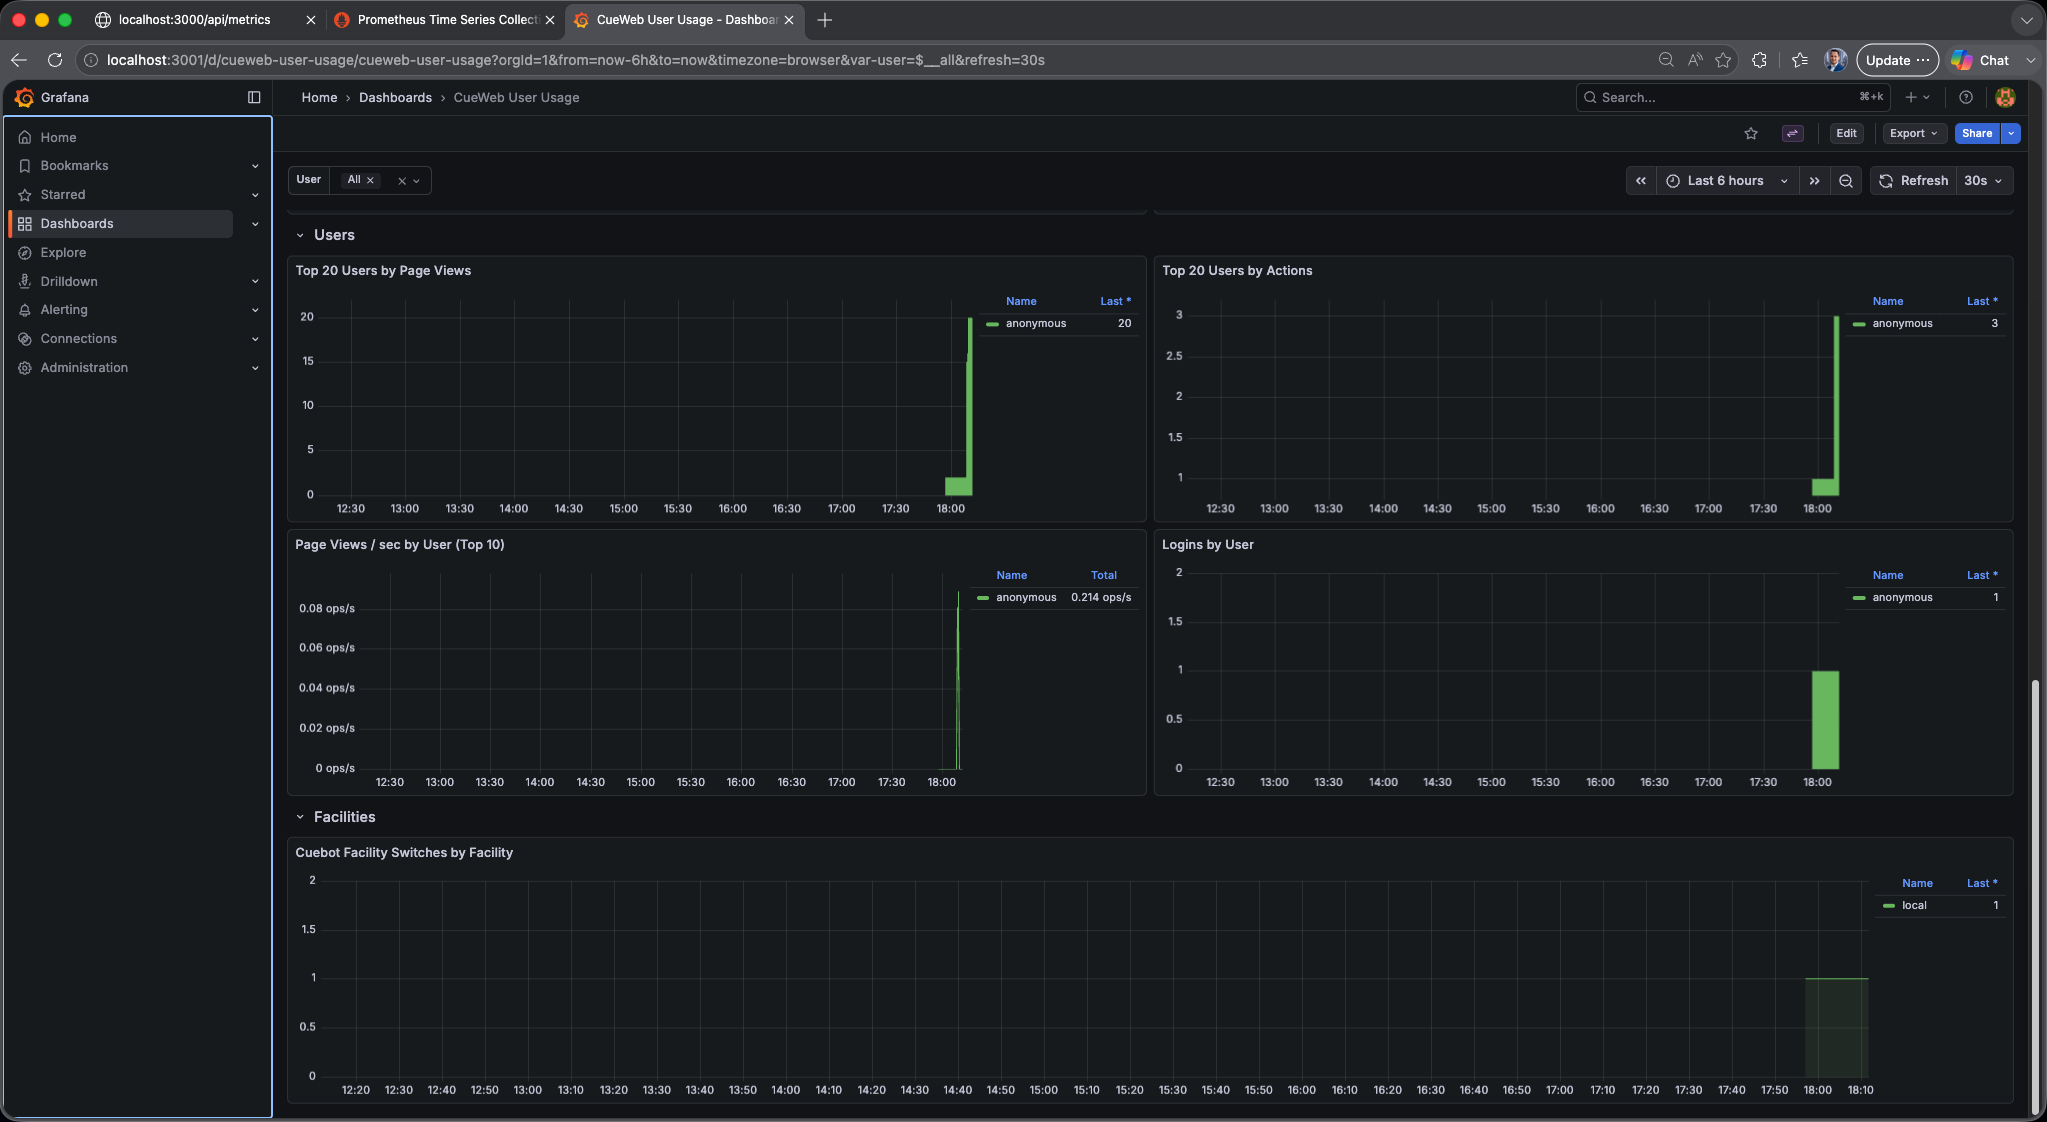This screenshot has height=1122, width=2047.
Task: Open the plus New menu
Action: coord(1916,97)
